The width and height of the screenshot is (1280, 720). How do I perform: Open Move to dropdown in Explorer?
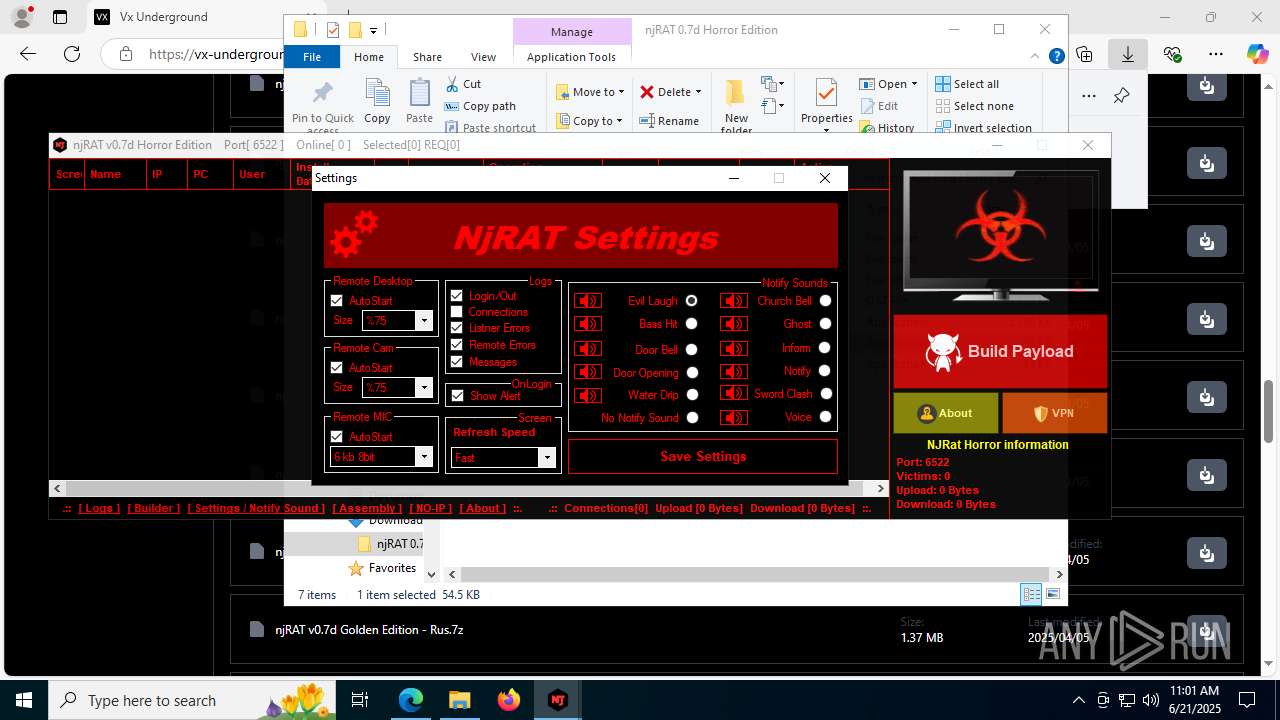pos(590,92)
